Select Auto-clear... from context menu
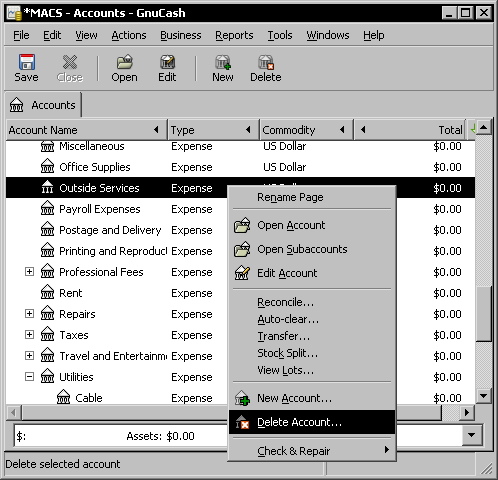 coord(312,319)
